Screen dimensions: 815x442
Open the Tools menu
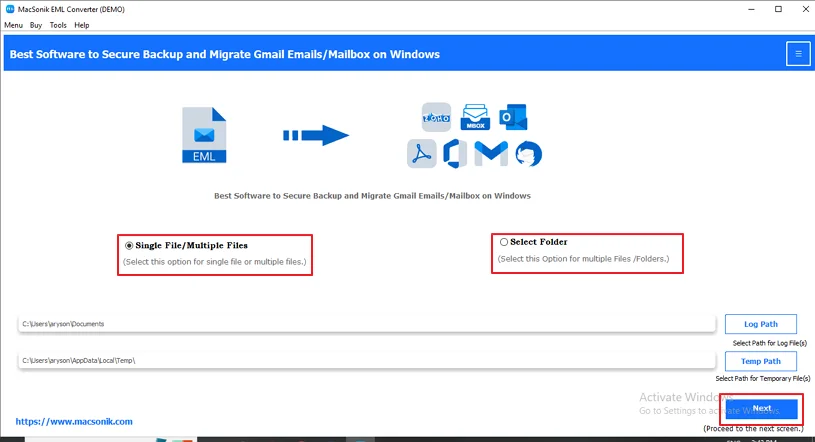(x=58, y=25)
